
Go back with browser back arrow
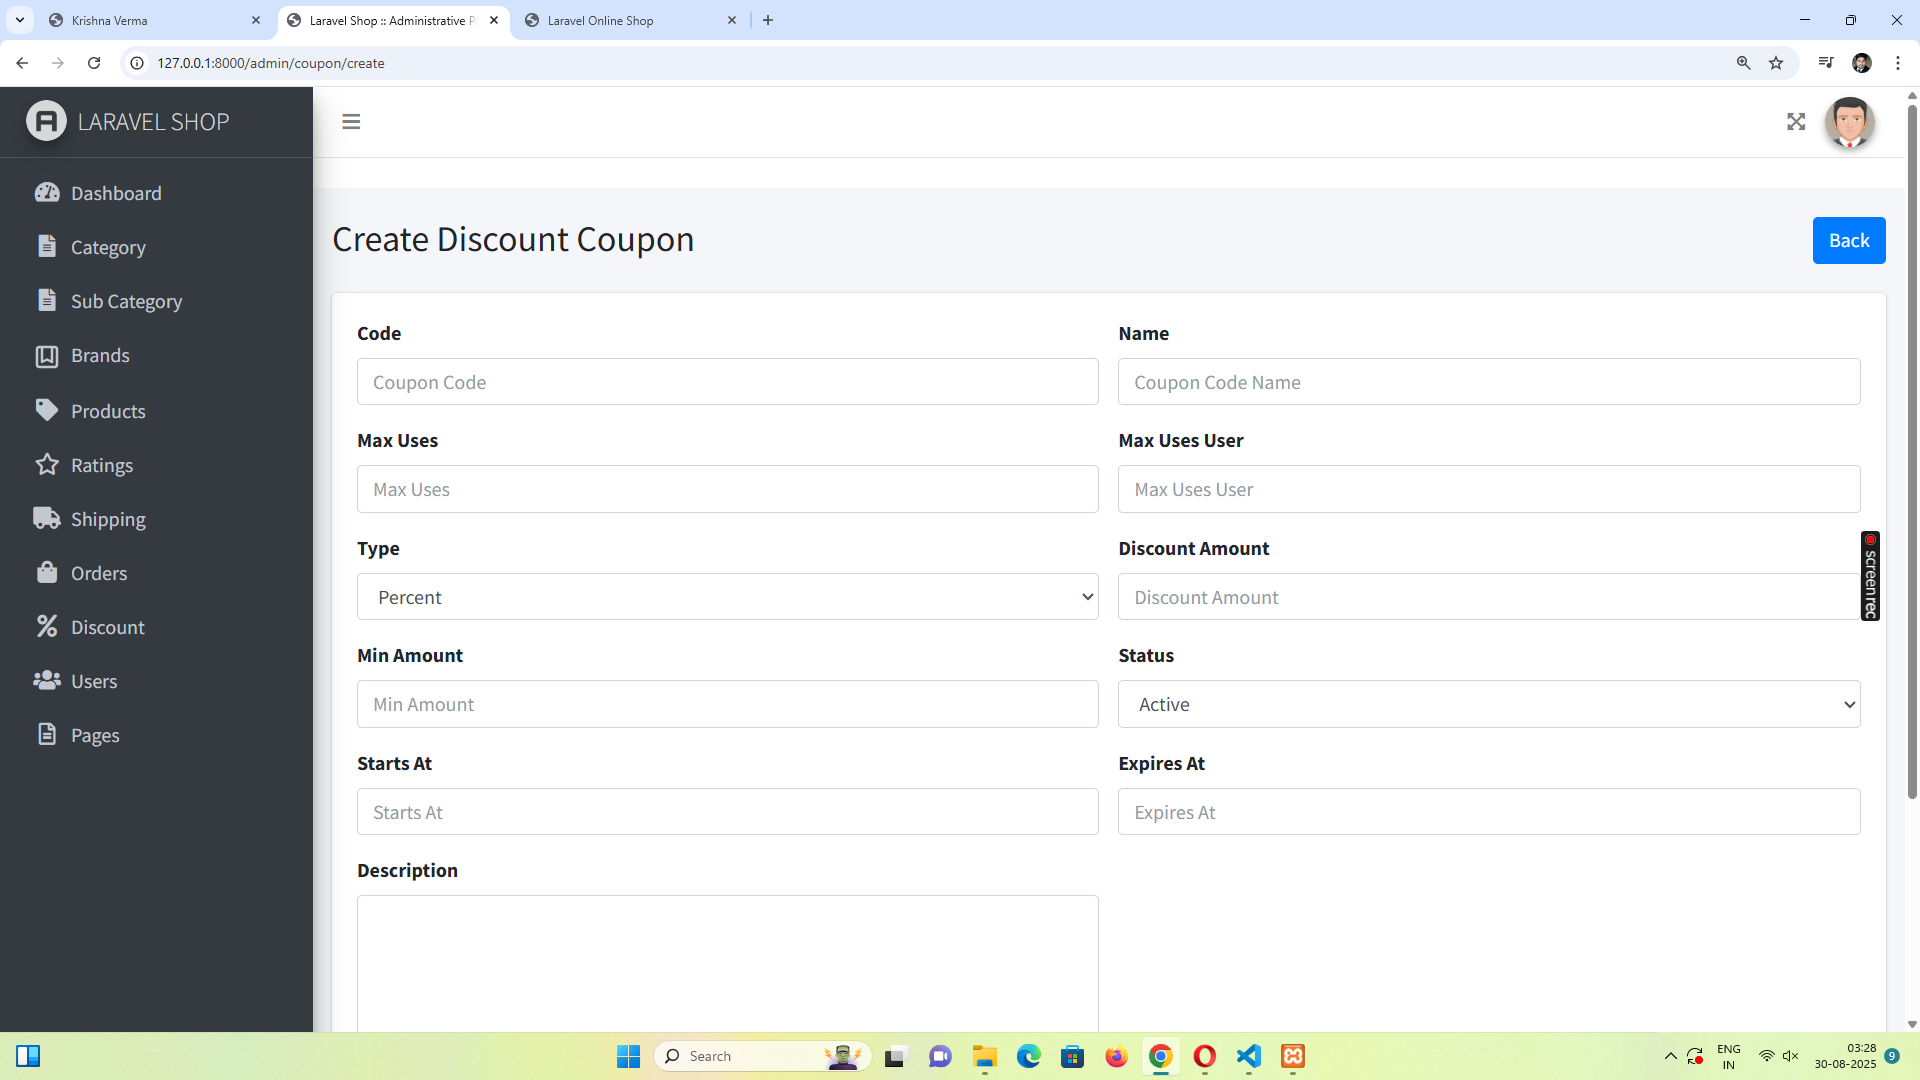pos(22,63)
